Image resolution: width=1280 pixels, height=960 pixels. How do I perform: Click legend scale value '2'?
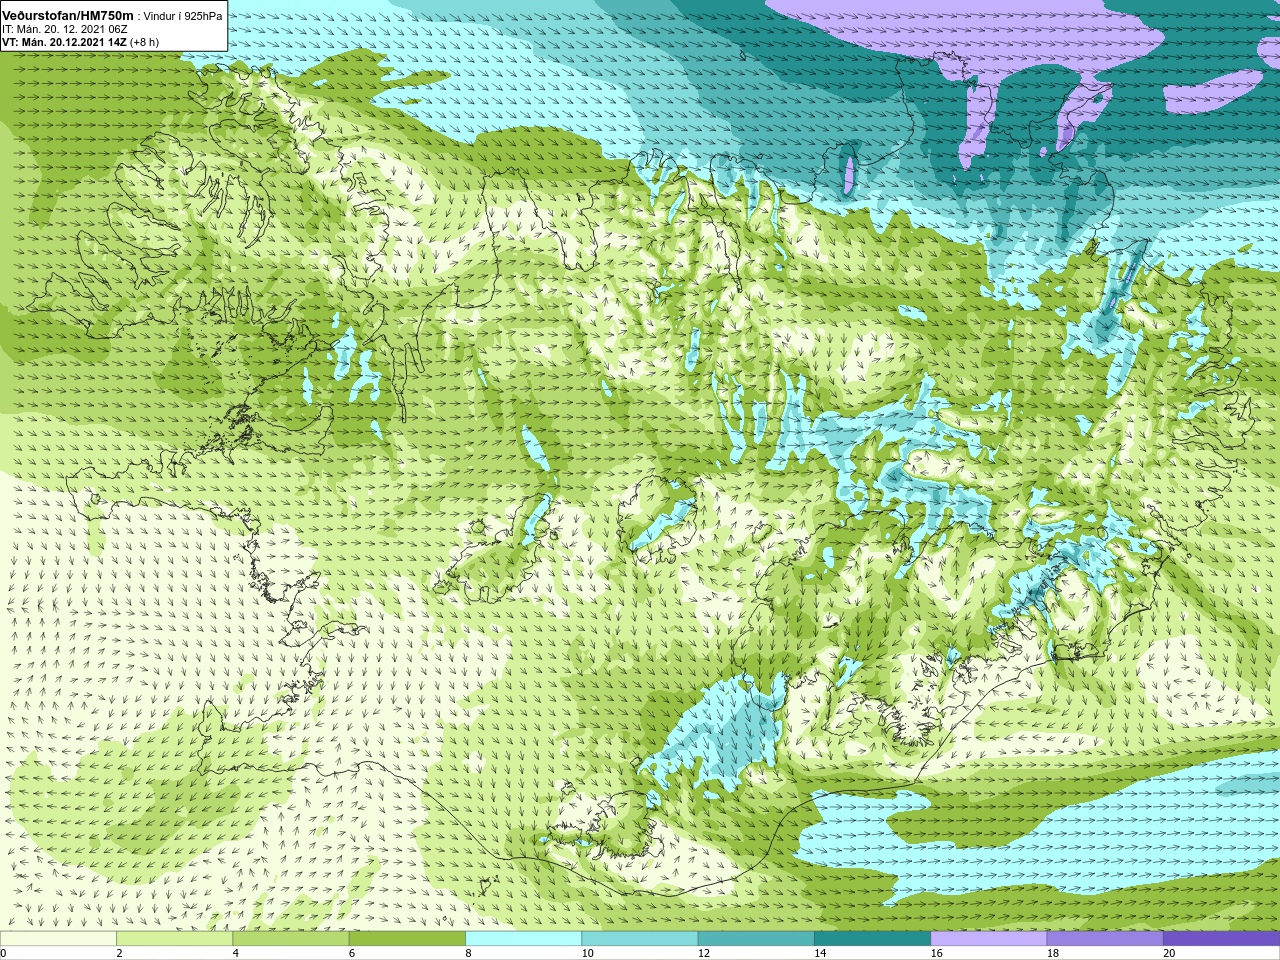tap(119, 953)
